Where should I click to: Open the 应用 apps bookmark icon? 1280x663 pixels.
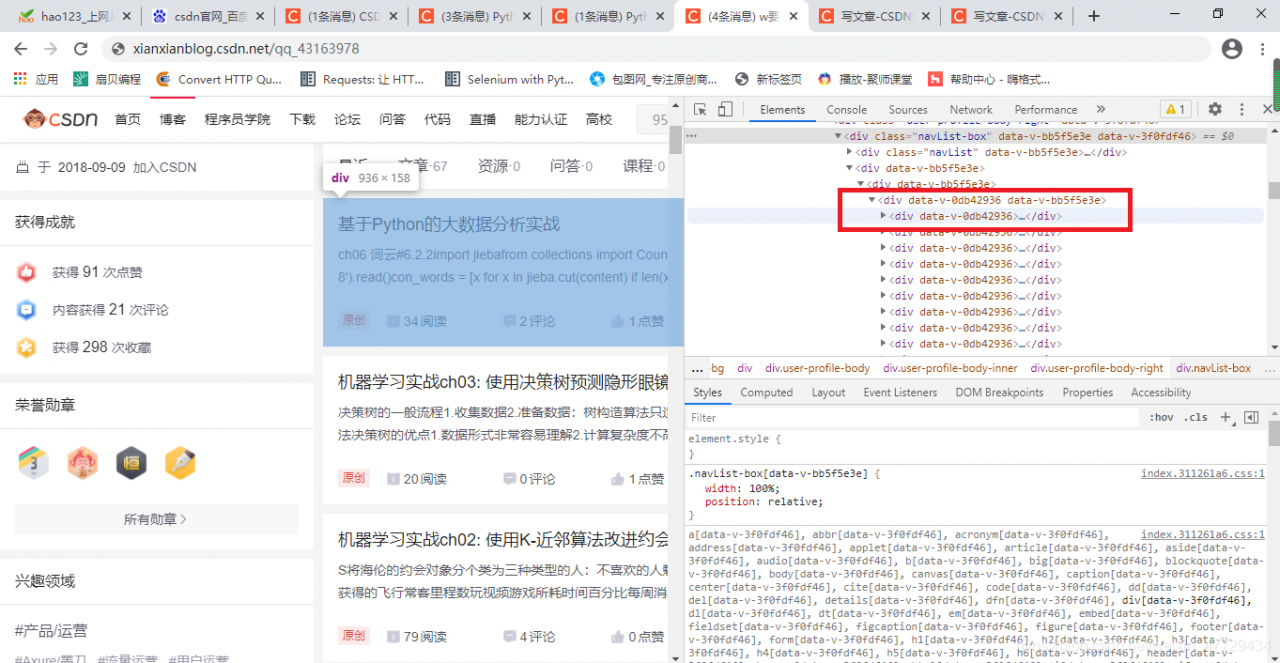(36, 79)
